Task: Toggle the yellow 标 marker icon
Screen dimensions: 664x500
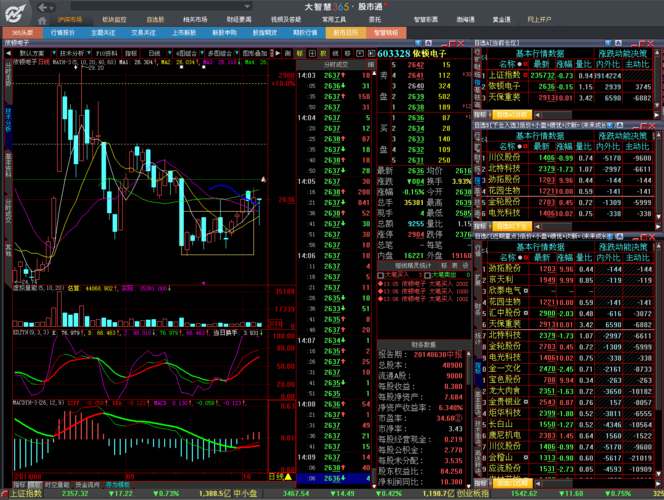Action: [x=300, y=53]
